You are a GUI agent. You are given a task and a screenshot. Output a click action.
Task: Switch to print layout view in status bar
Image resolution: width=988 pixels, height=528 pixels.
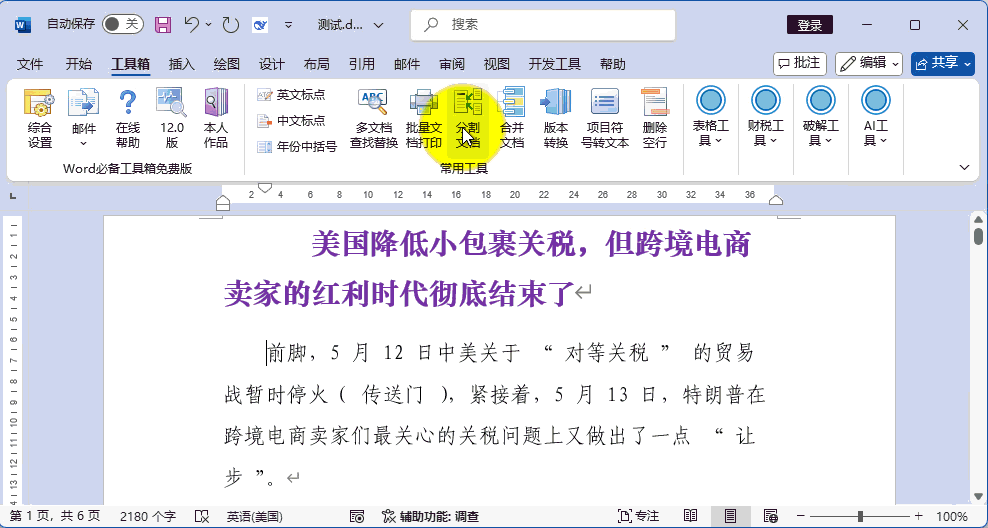731,516
